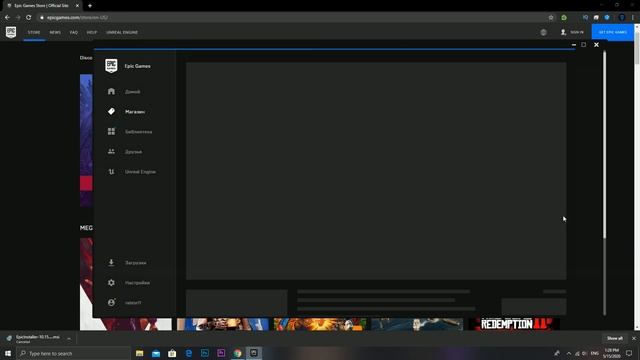Maximize the Epic Games Launcher window

584,44
